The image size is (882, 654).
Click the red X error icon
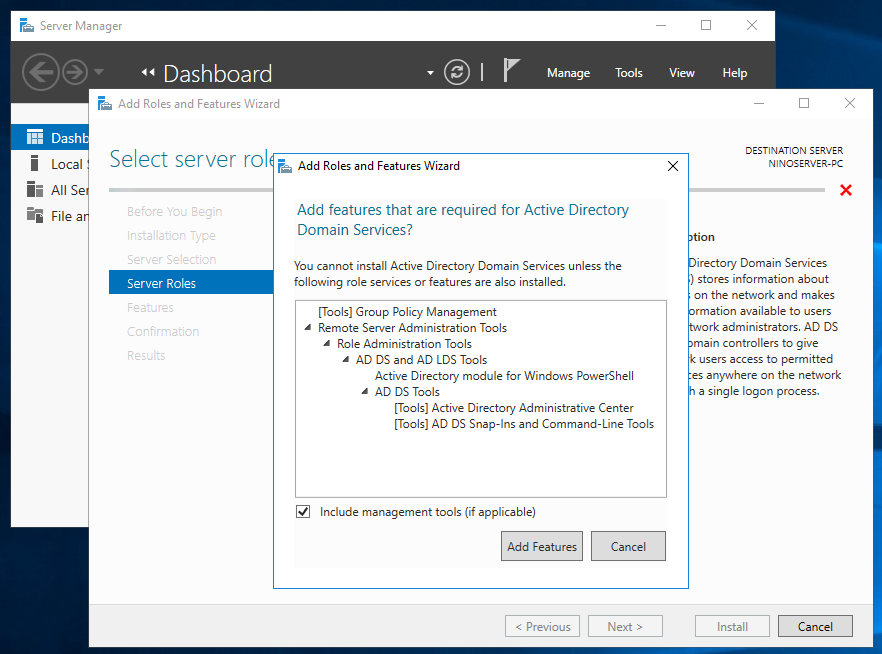point(845,190)
